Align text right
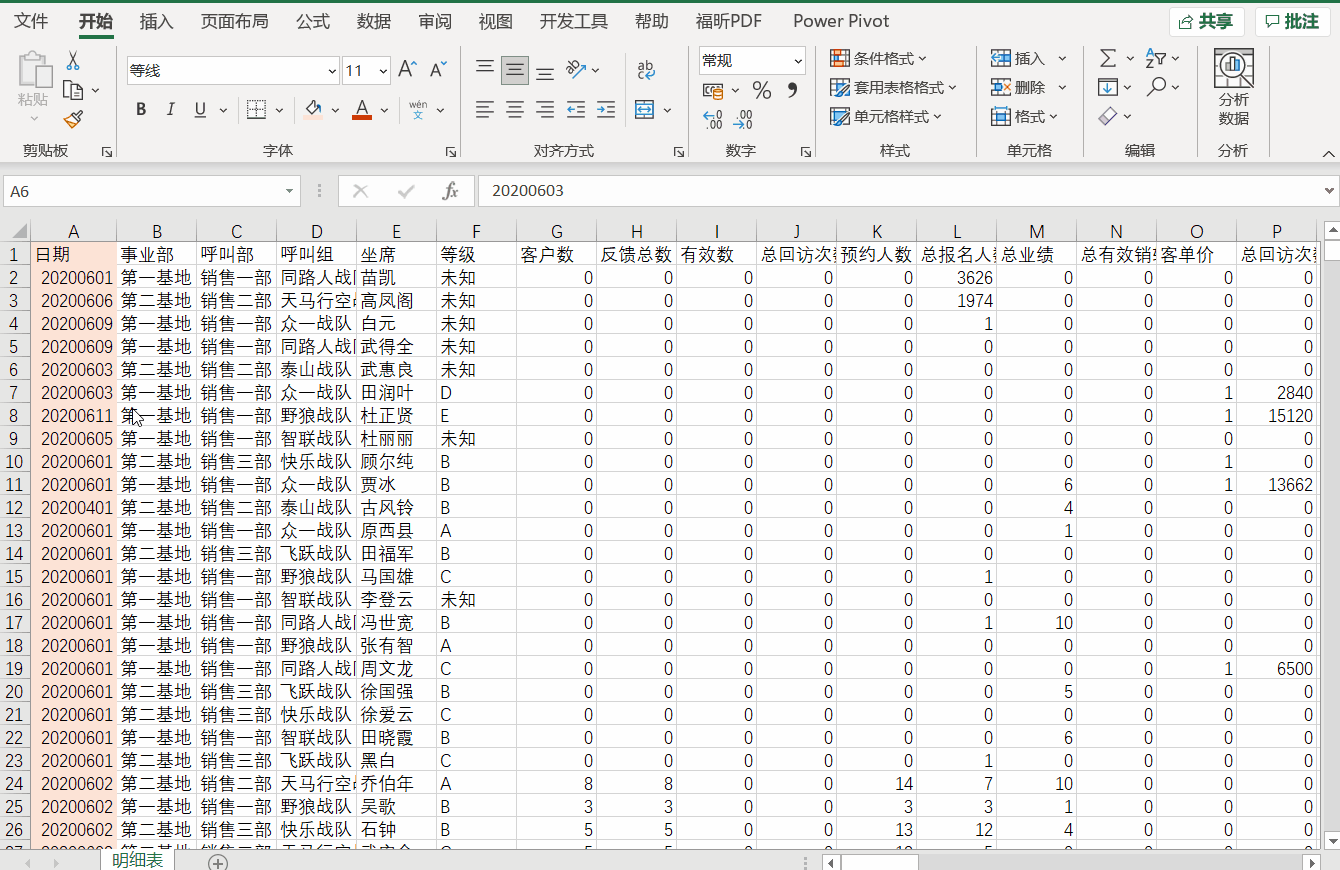 pos(545,110)
